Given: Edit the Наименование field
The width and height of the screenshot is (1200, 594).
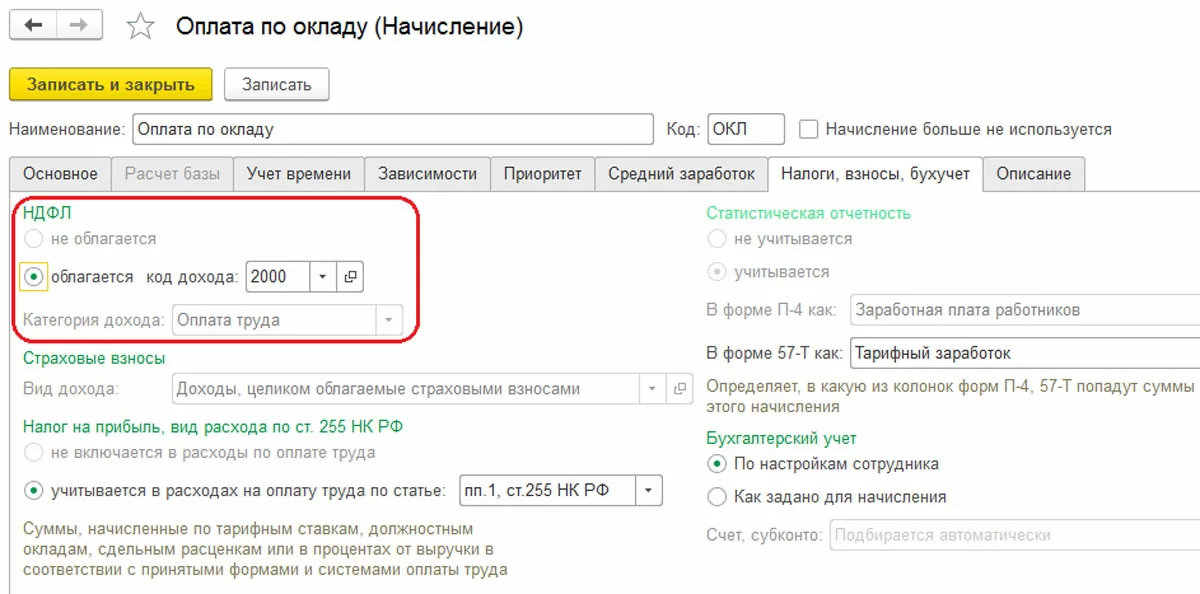Looking at the screenshot, I should pos(392,129).
